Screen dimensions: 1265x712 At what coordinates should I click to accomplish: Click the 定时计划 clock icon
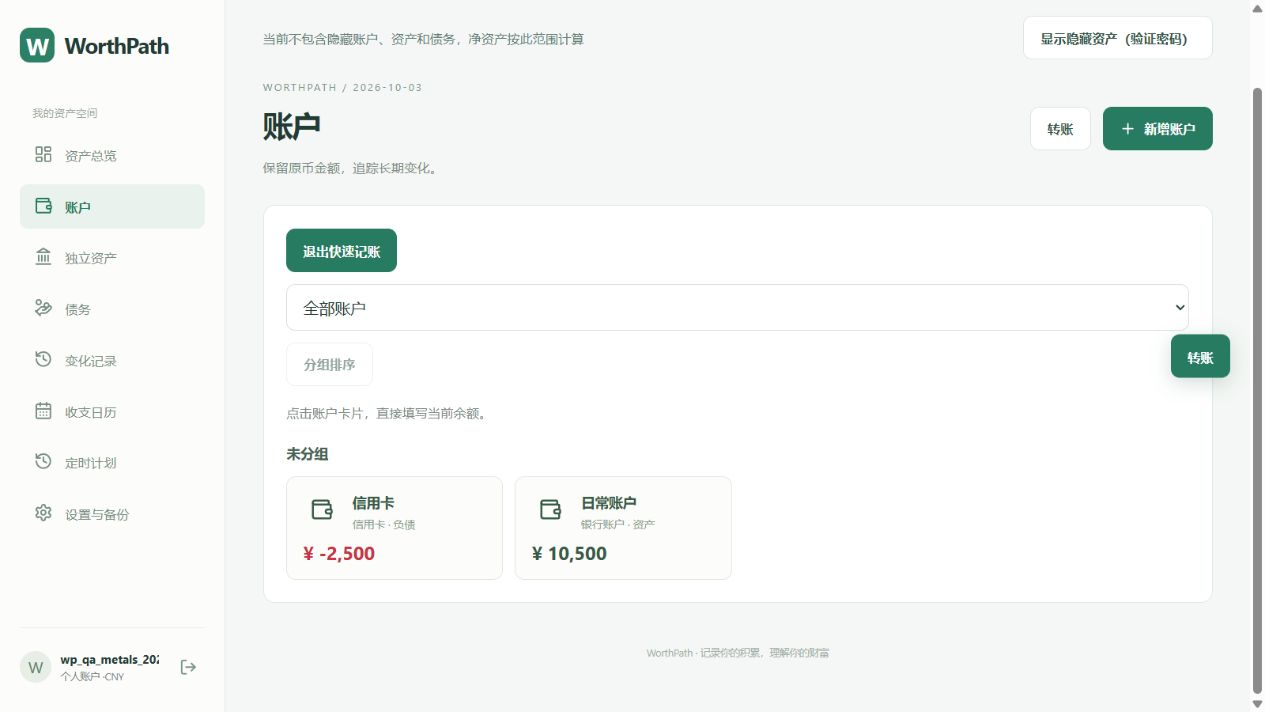(43, 462)
